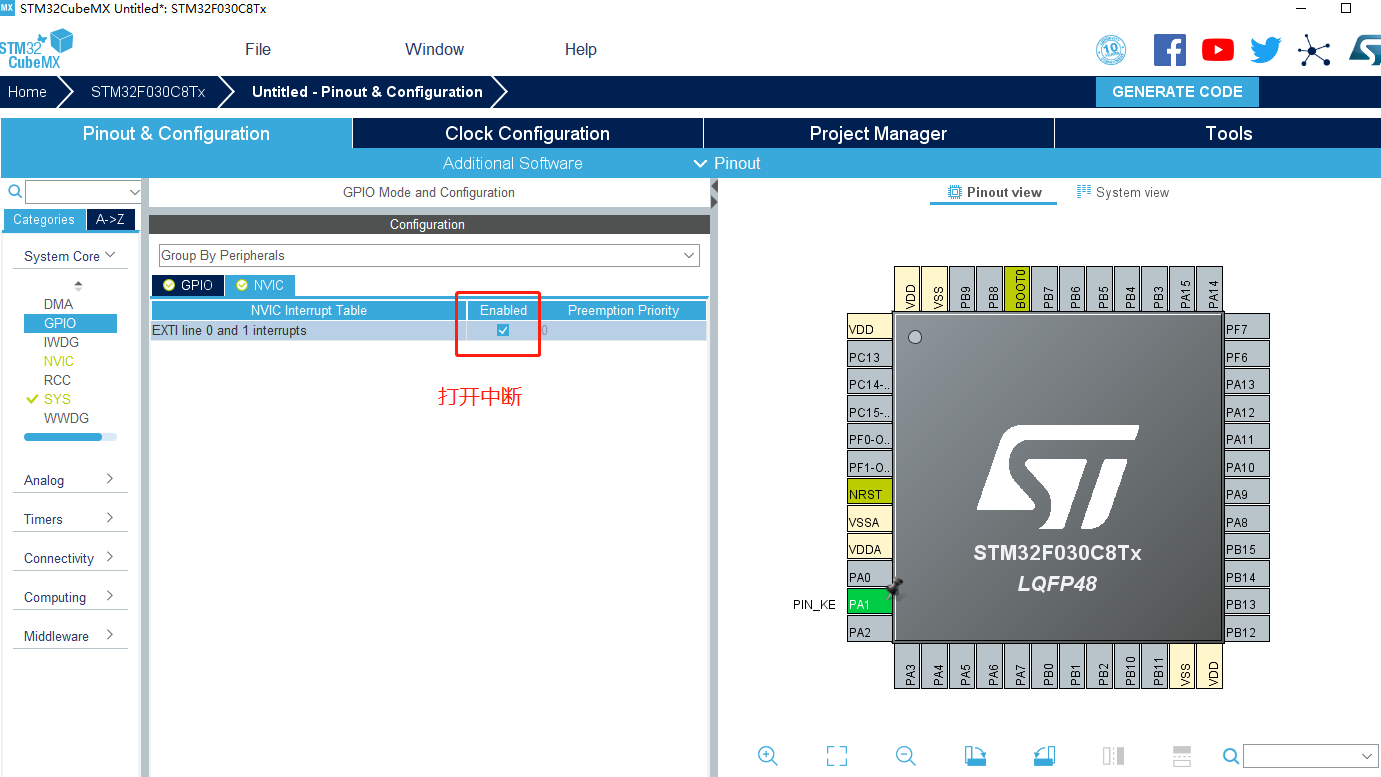
Task: Click the STM32F030C8Tx breadcrumb
Action: pyautogui.click(x=148, y=92)
